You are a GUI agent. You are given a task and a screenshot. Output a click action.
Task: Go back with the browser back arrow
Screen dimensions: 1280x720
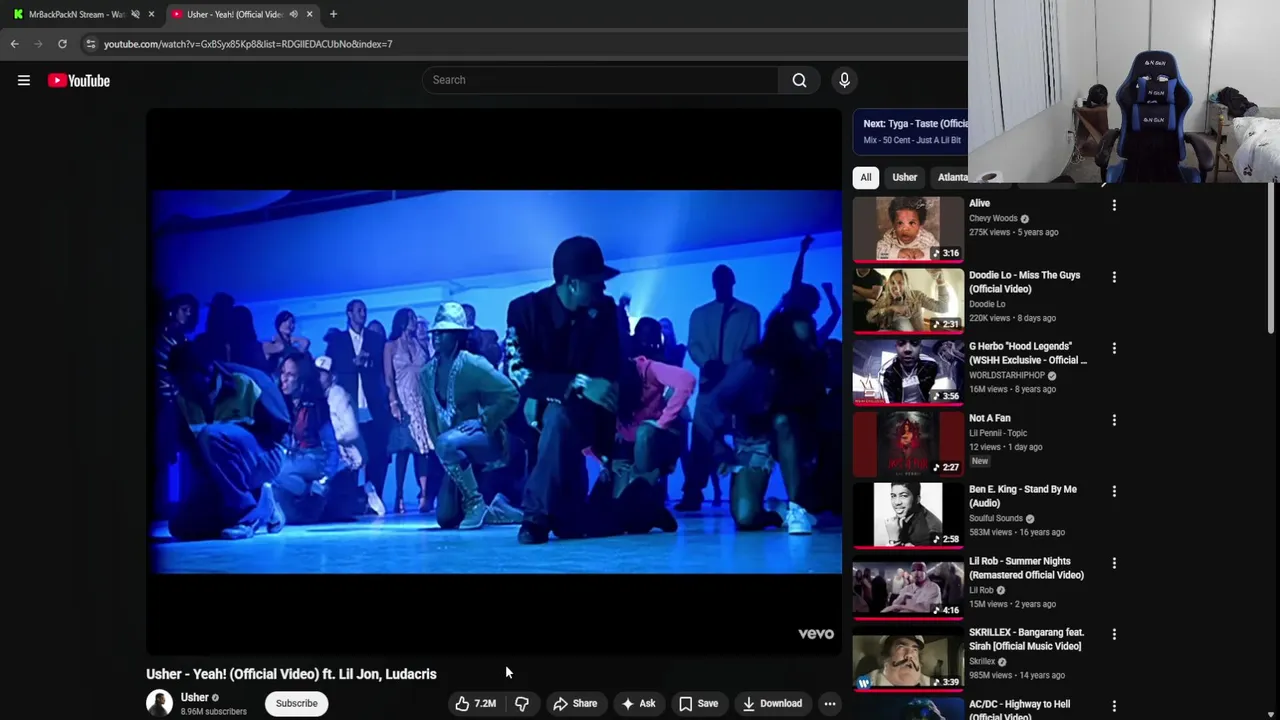pyautogui.click(x=14, y=44)
